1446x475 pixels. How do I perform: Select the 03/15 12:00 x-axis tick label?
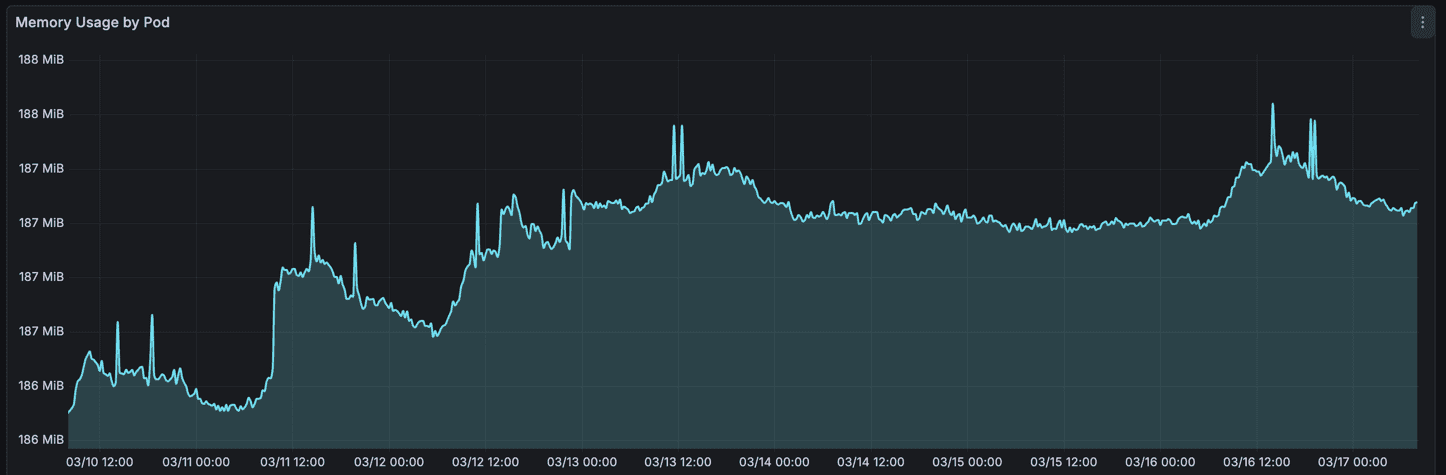tap(1063, 462)
